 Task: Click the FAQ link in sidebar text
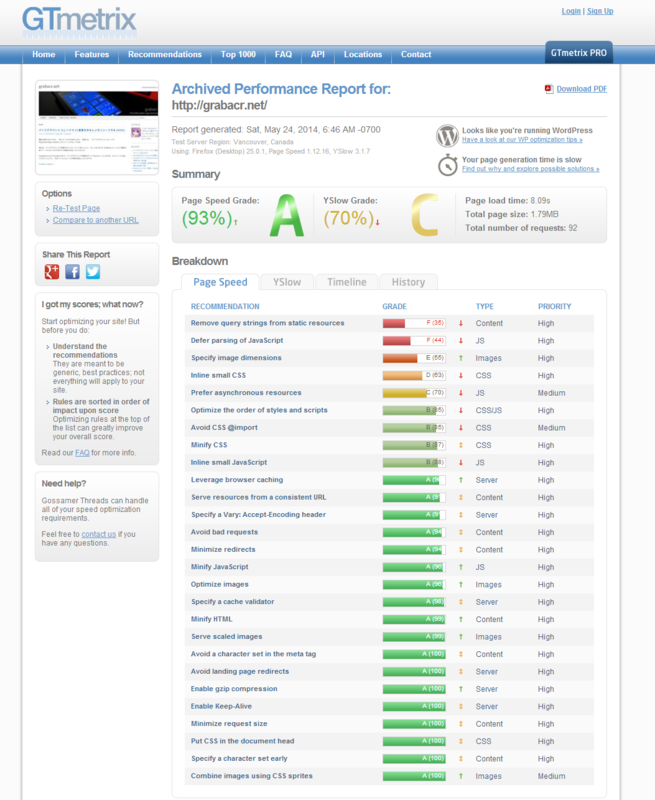tap(82, 453)
